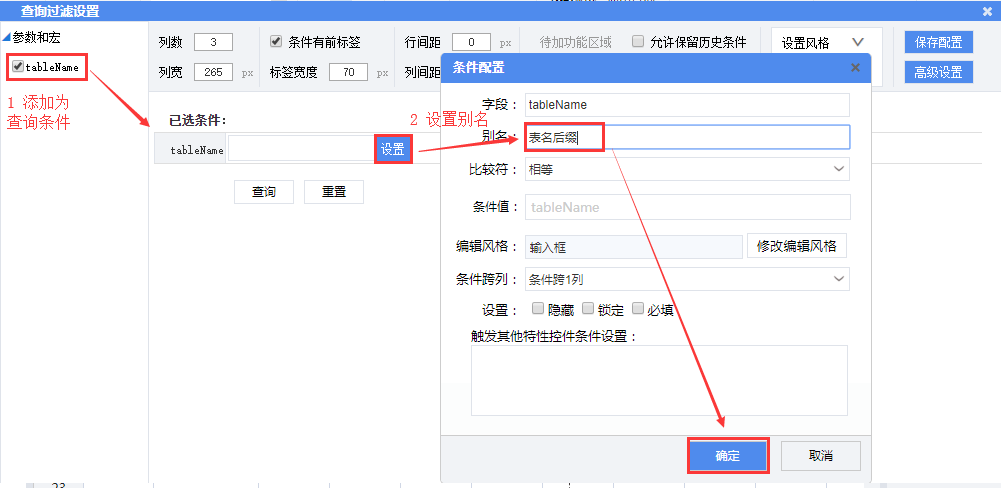This screenshot has height=488, width=1001.
Task: Close the 条件配置 dialog with X
Action: 855,68
